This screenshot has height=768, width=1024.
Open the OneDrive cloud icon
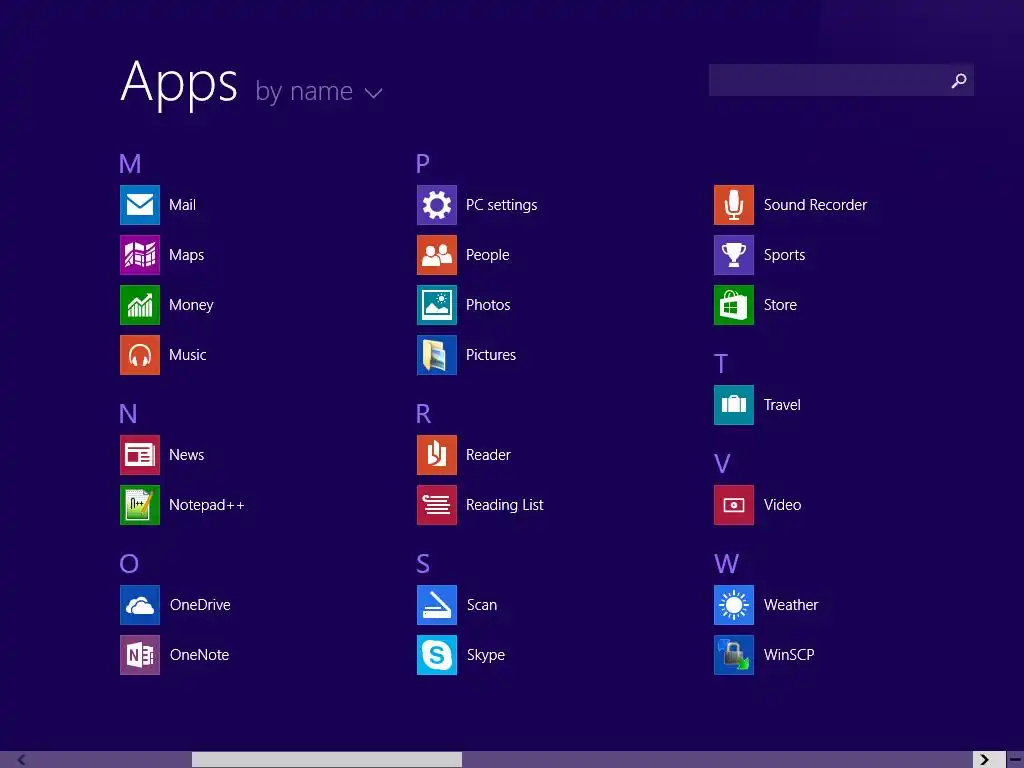(x=140, y=605)
